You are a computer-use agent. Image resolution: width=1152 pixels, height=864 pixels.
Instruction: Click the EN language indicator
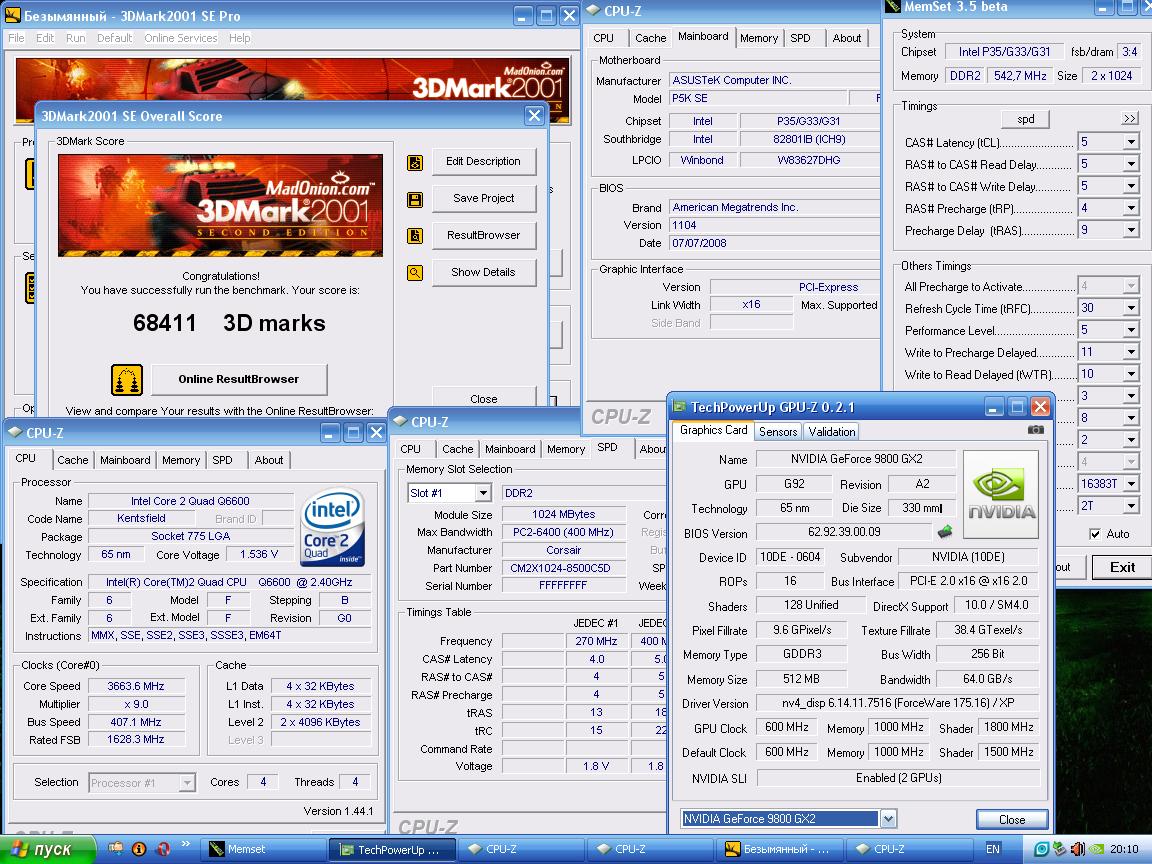[x=993, y=849]
